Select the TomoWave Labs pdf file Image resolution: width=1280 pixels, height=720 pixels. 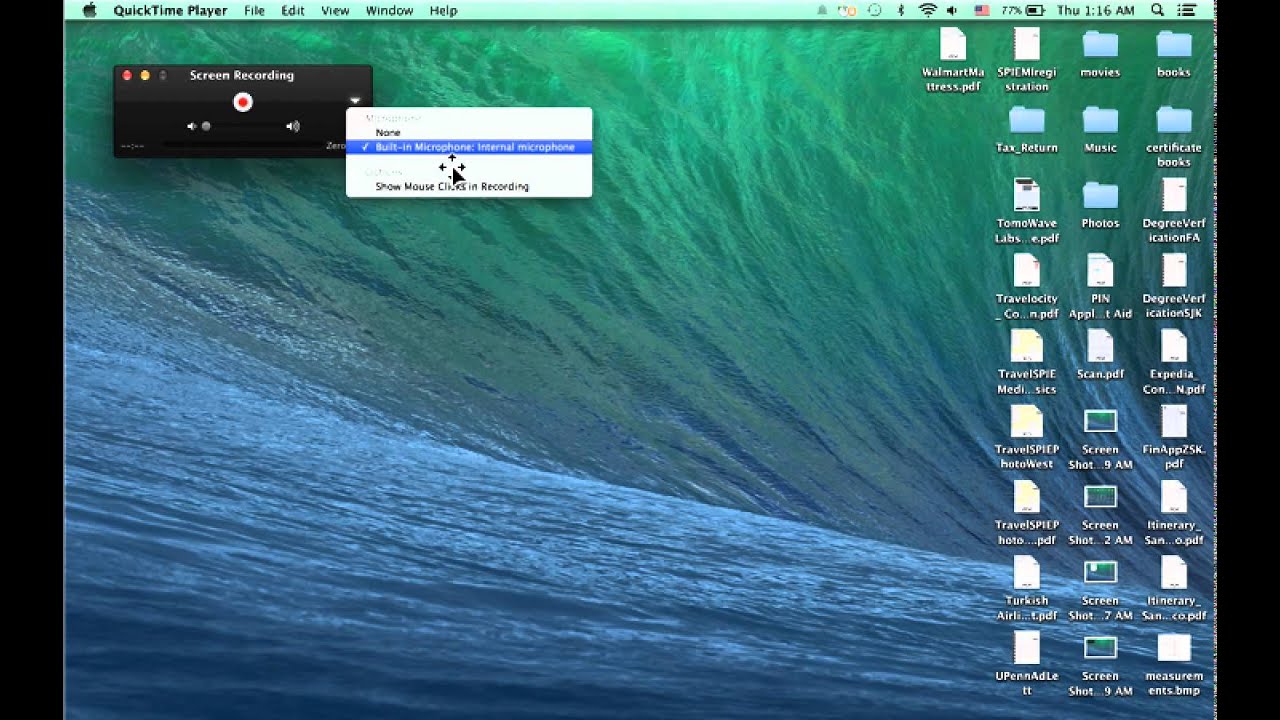1027,211
